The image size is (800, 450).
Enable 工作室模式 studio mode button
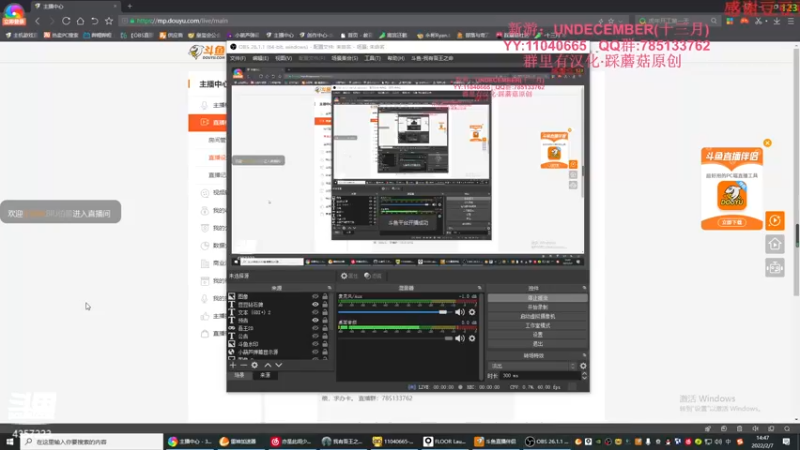(538, 326)
